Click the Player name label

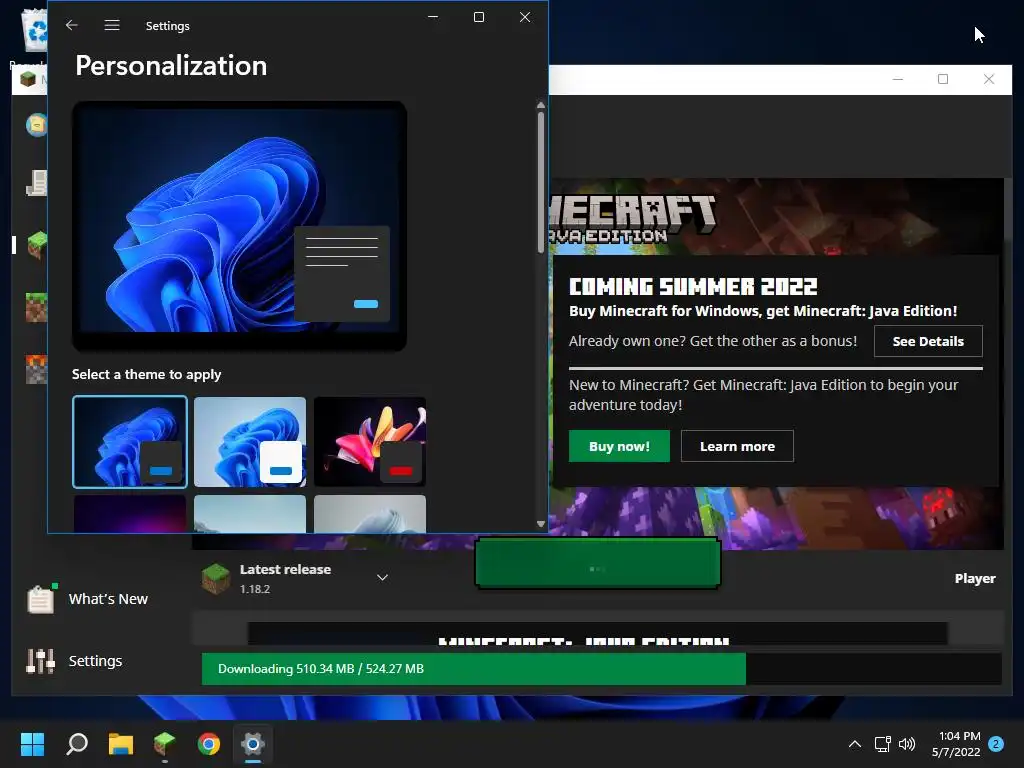click(x=975, y=579)
